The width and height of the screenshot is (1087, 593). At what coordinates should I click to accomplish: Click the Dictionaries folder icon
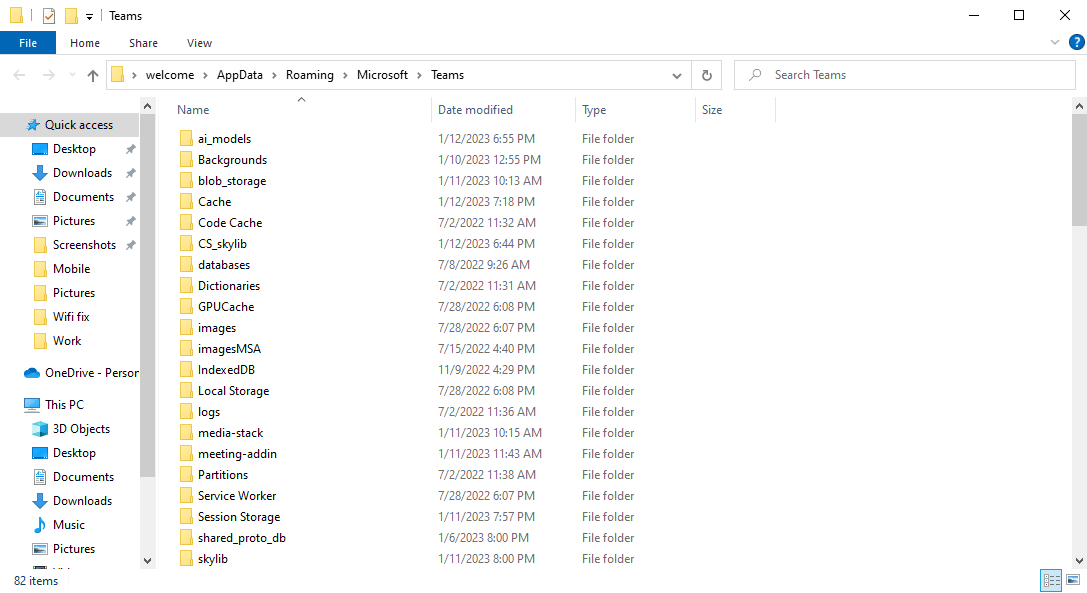pos(186,286)
